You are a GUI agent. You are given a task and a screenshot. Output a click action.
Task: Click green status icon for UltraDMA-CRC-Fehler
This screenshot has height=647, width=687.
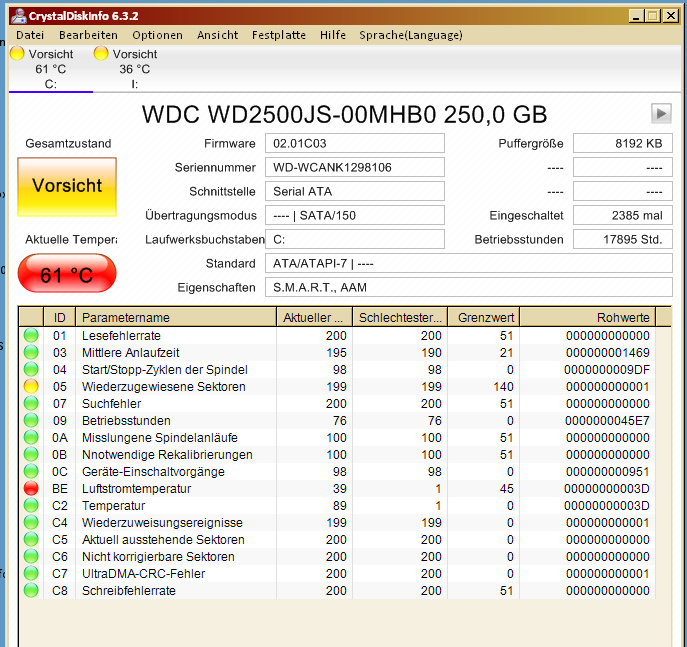(x=31, y=573)
